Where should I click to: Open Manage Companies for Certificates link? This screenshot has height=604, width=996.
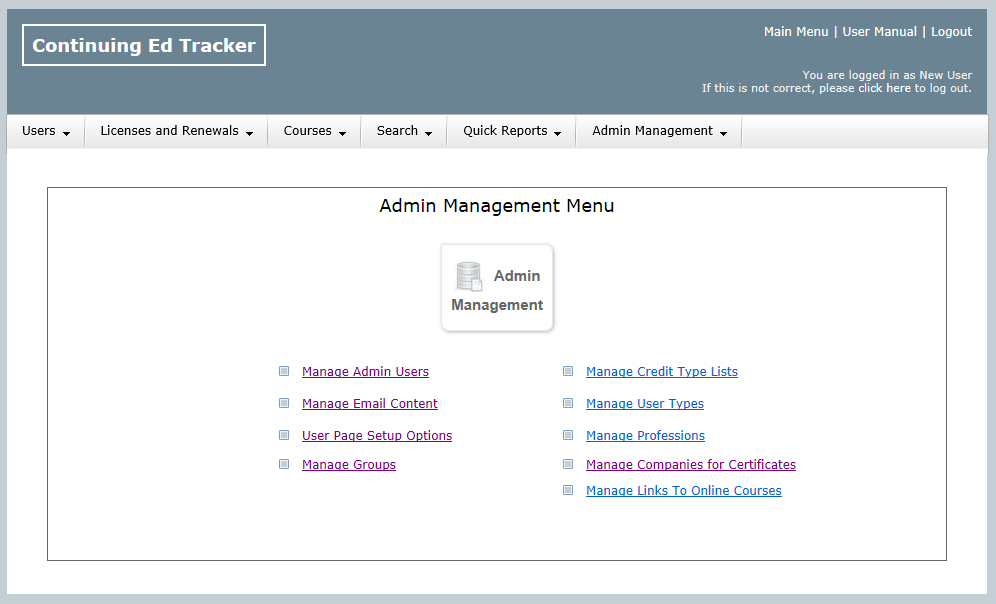(691, 465)
